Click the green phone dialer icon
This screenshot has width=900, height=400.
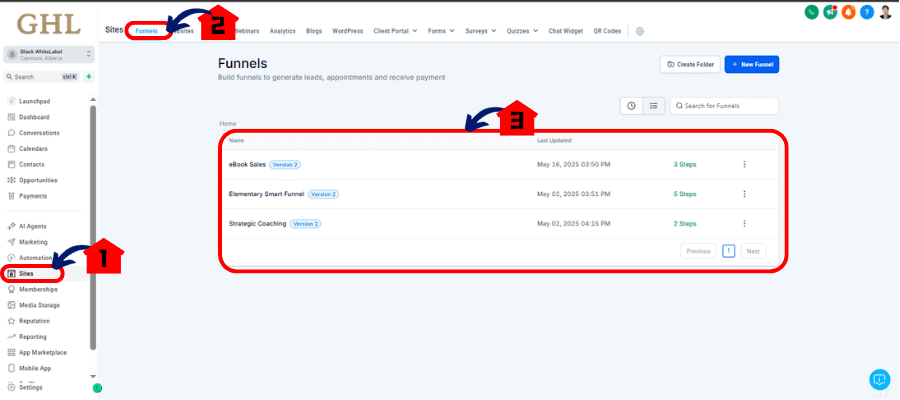point(811,11)
